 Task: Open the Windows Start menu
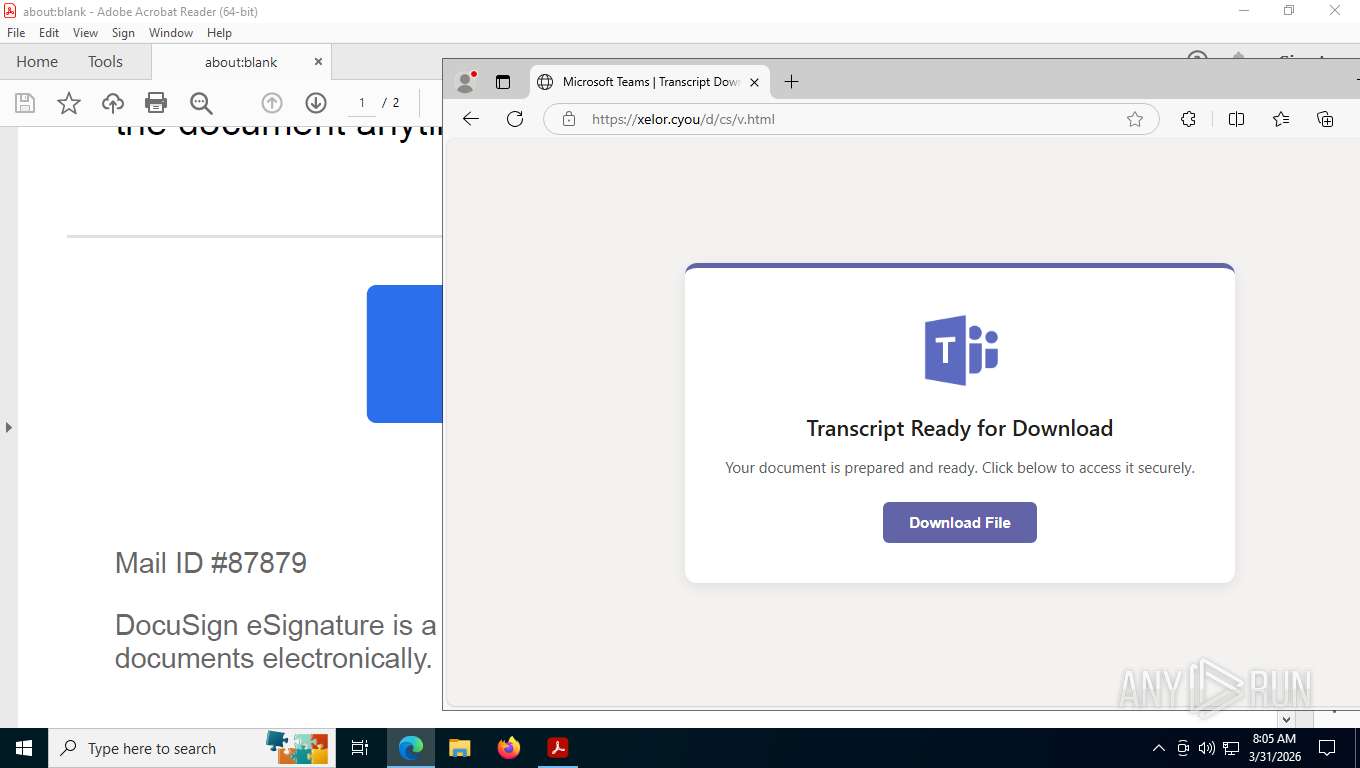(24, 748)
